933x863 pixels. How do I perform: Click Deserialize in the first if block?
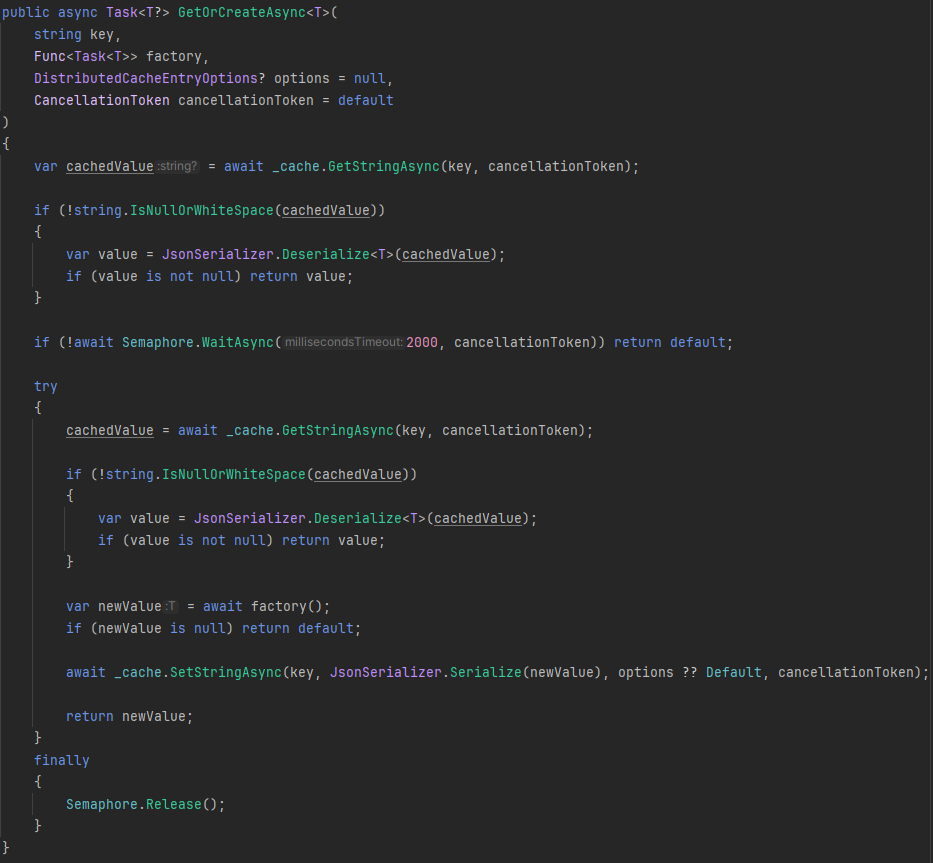(326, 255)
